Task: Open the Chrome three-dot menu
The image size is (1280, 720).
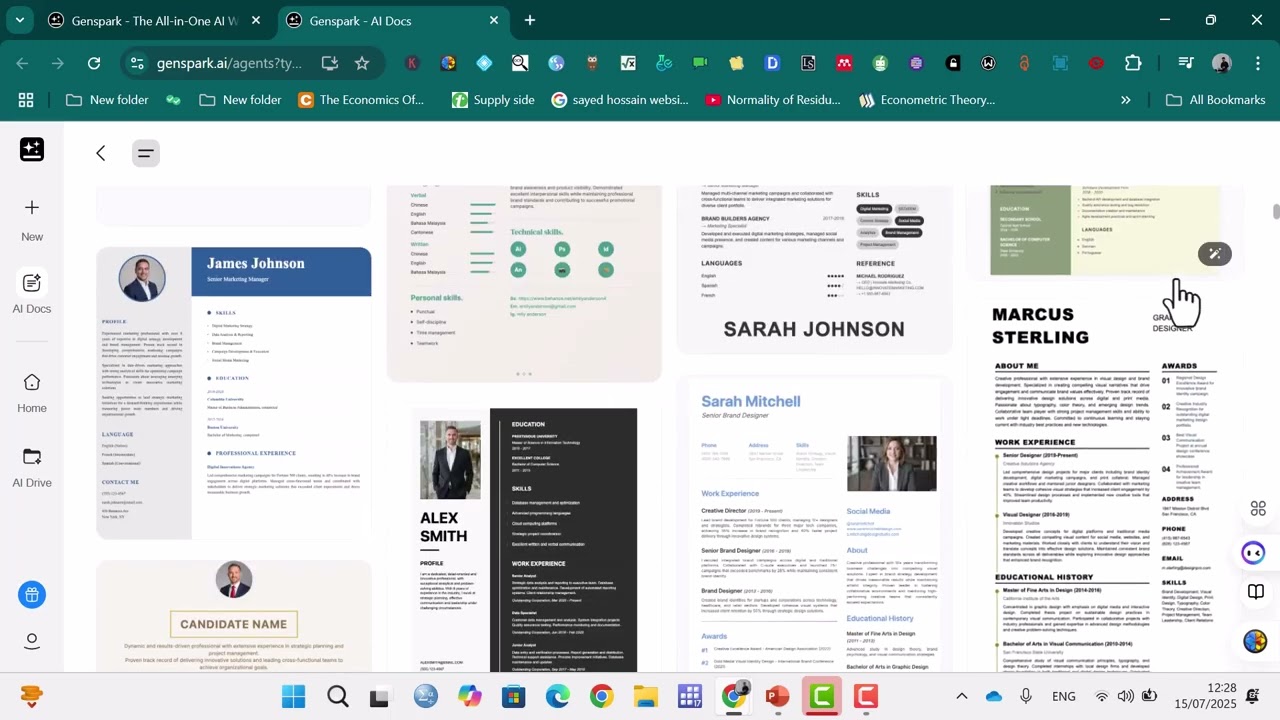Action: [1256, 63]
